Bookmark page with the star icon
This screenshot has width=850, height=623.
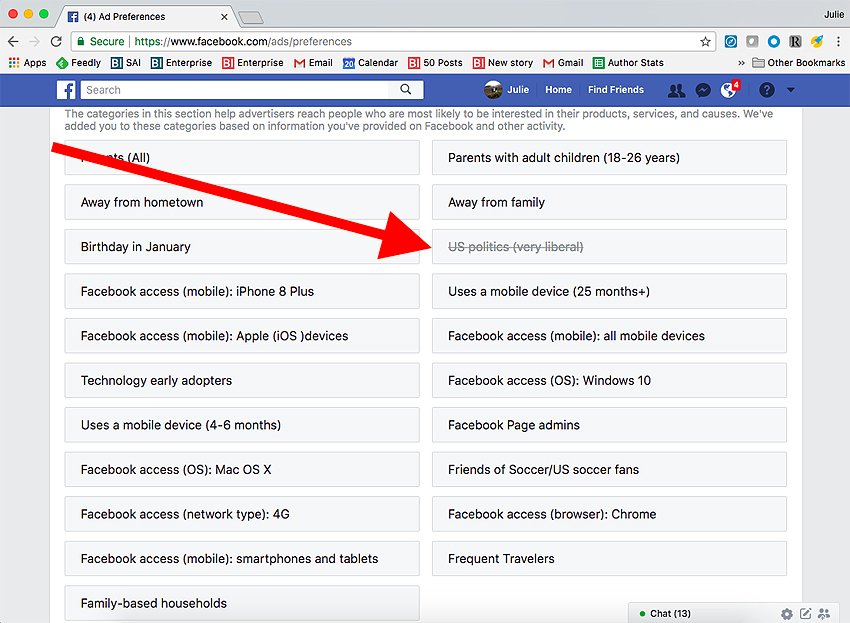pos(705,42)
